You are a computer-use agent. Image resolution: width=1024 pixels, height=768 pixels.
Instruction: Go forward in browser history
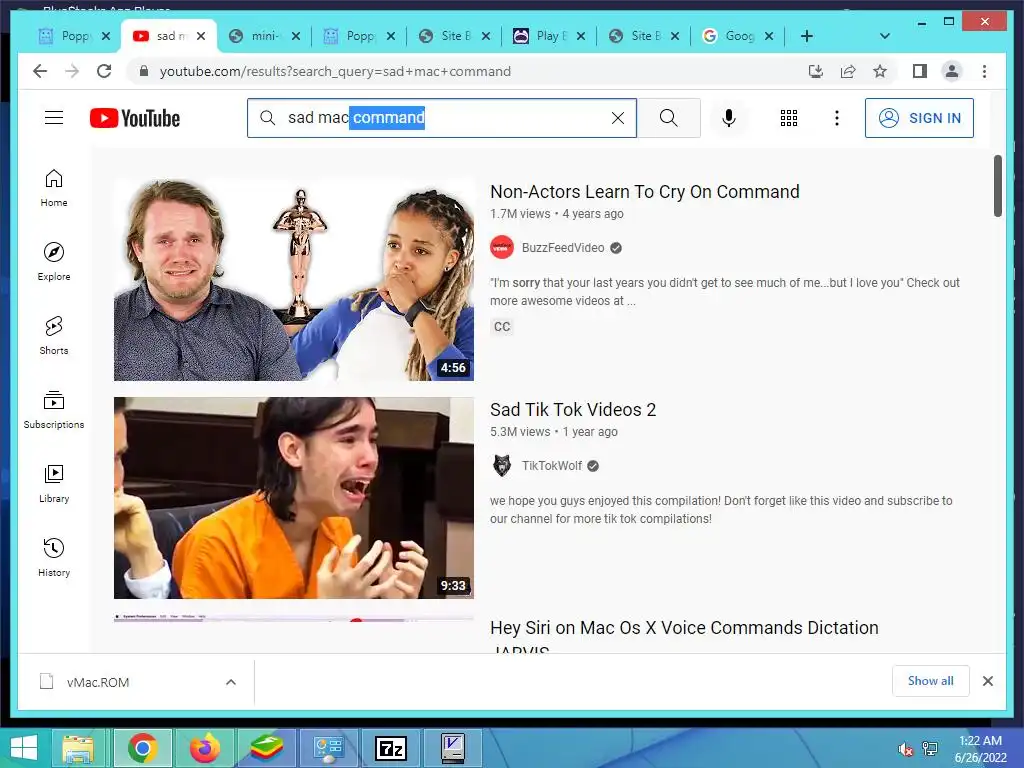(x=72, y=71)
